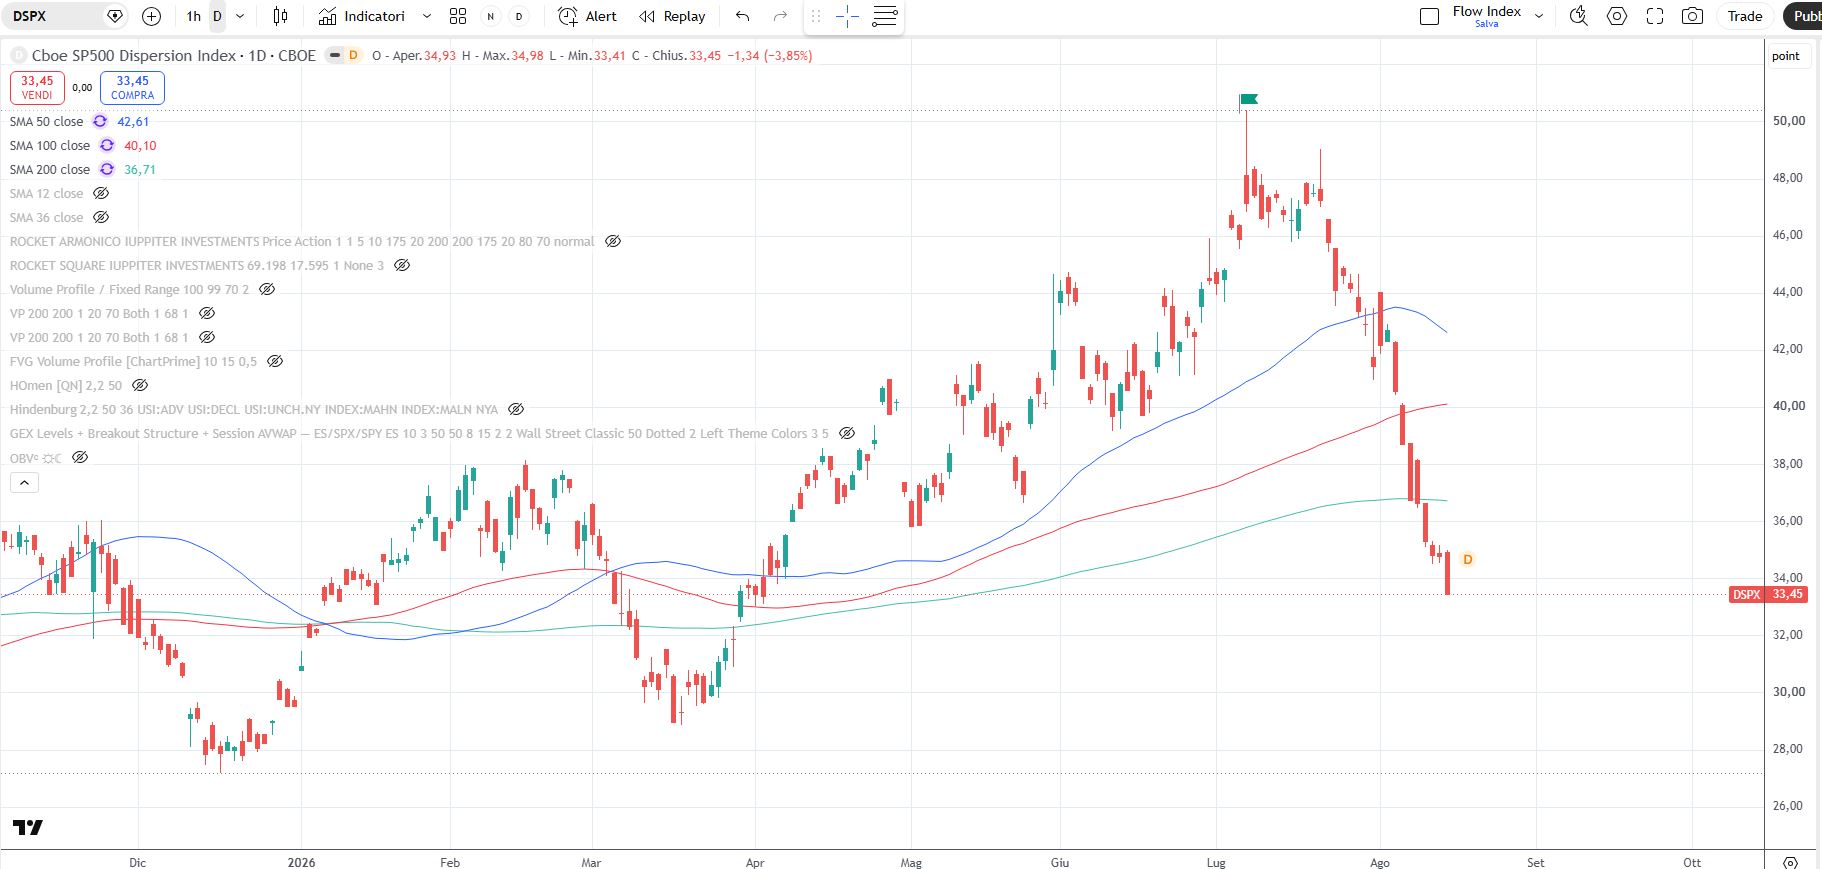Click the COMPRA 33,45 buy button
Image resolution: width=1822 pixels, height=869 pixels.
(x=132, y=88)
